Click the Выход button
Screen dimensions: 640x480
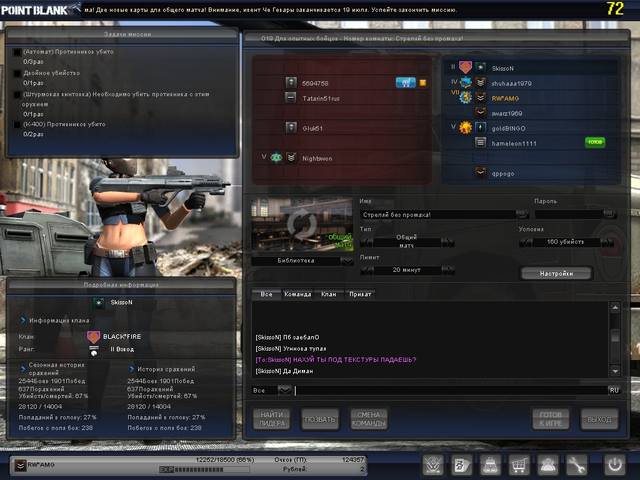pyautogui.click(x=599, y=419)
